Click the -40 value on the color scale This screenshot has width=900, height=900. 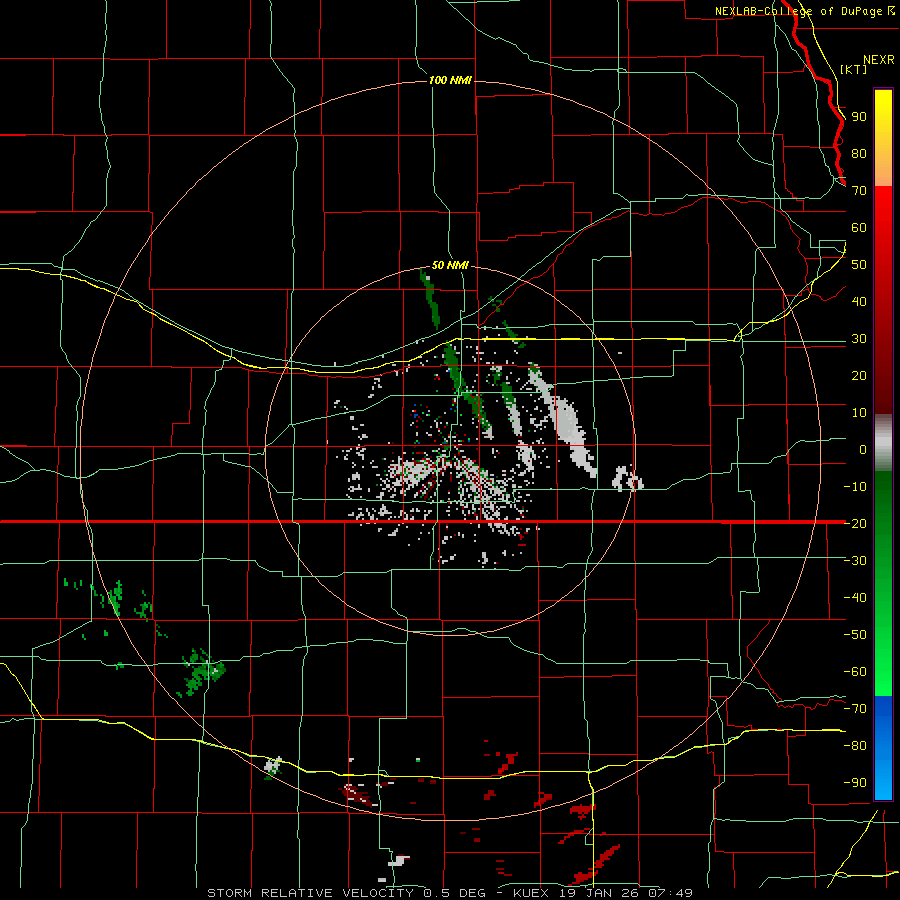click(x=855, y=598)
